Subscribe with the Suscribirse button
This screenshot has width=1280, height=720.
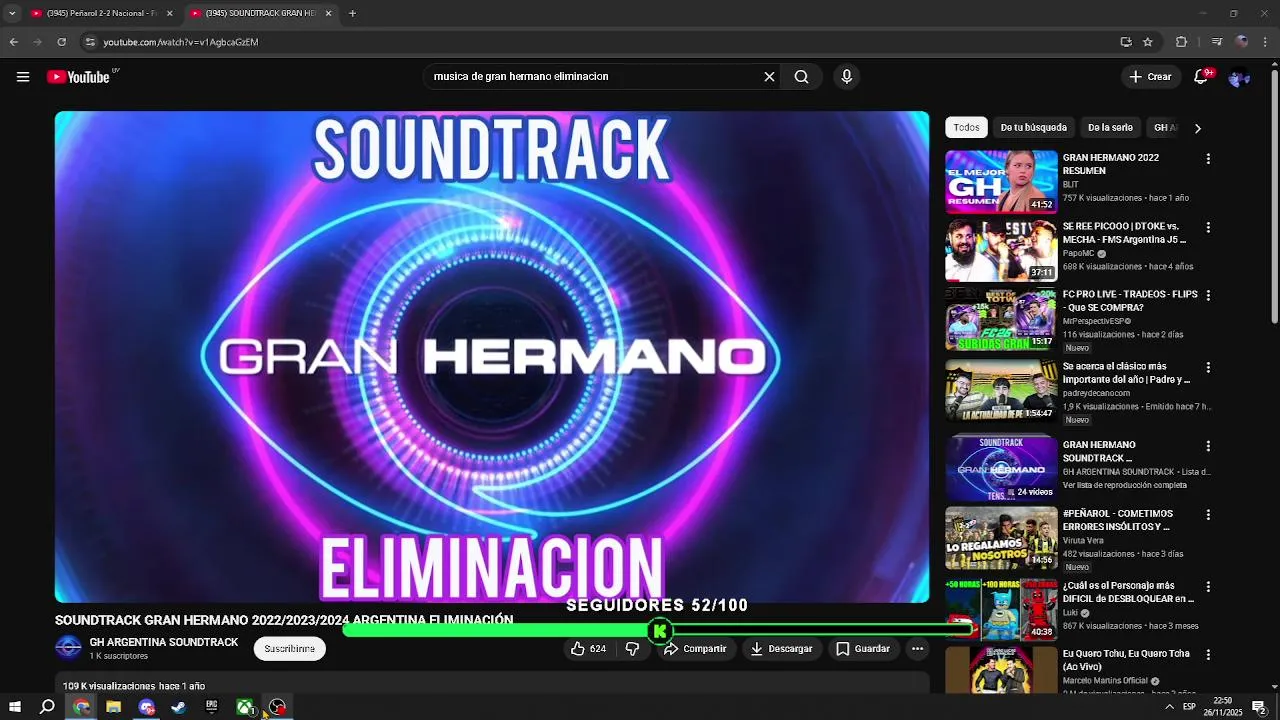click(x=289, y=649)
